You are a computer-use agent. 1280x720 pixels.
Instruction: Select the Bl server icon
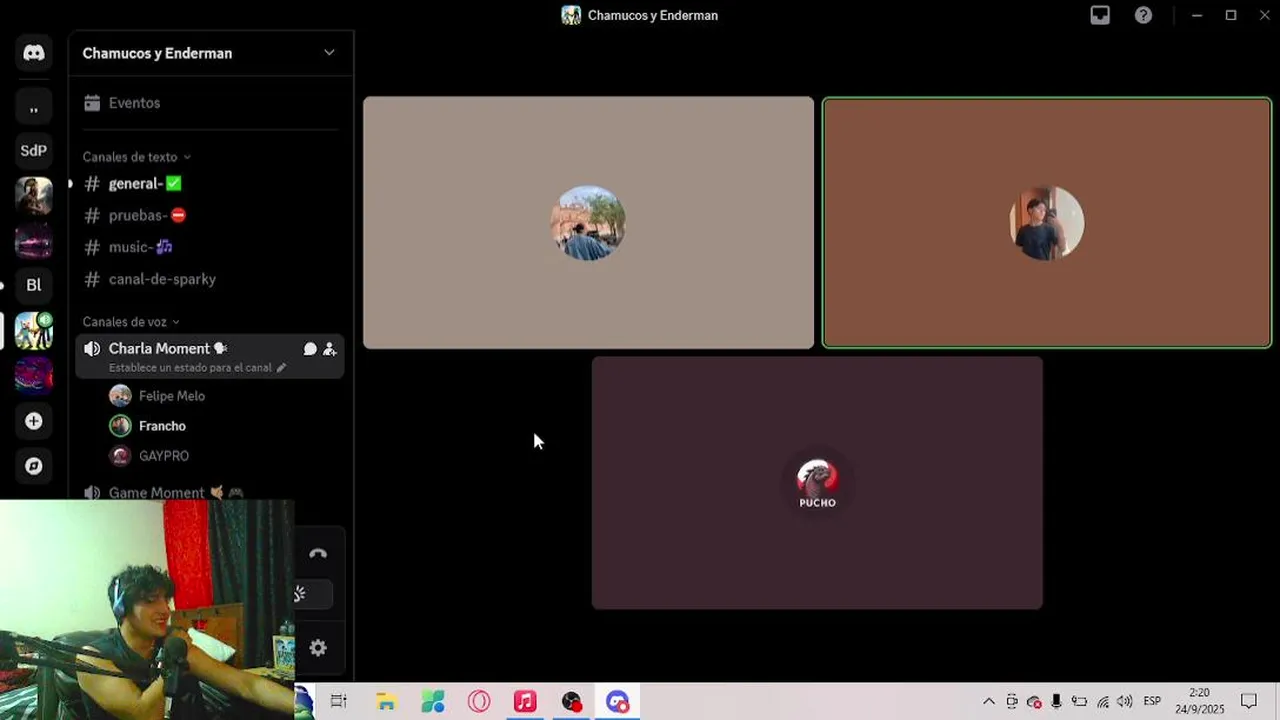pos(34,285)
